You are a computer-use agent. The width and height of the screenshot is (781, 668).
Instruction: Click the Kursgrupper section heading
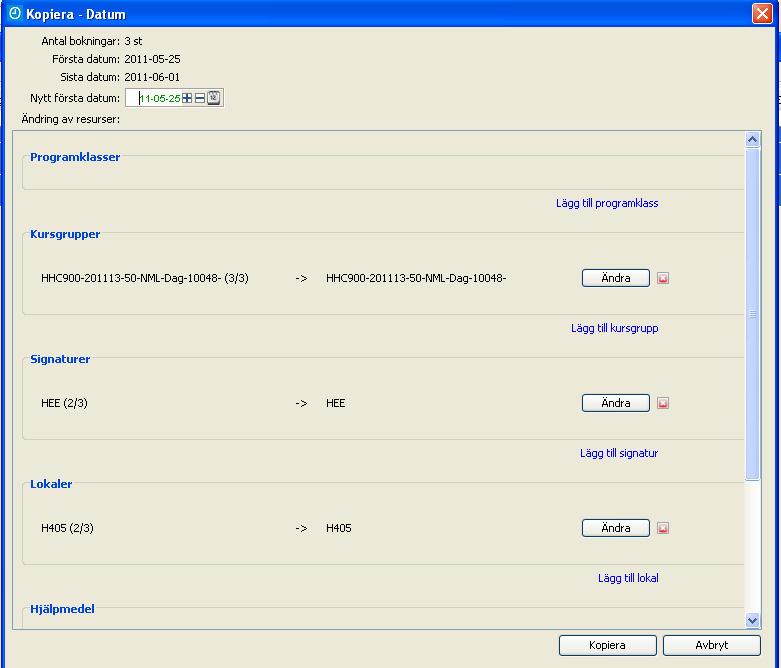point(65,234)
